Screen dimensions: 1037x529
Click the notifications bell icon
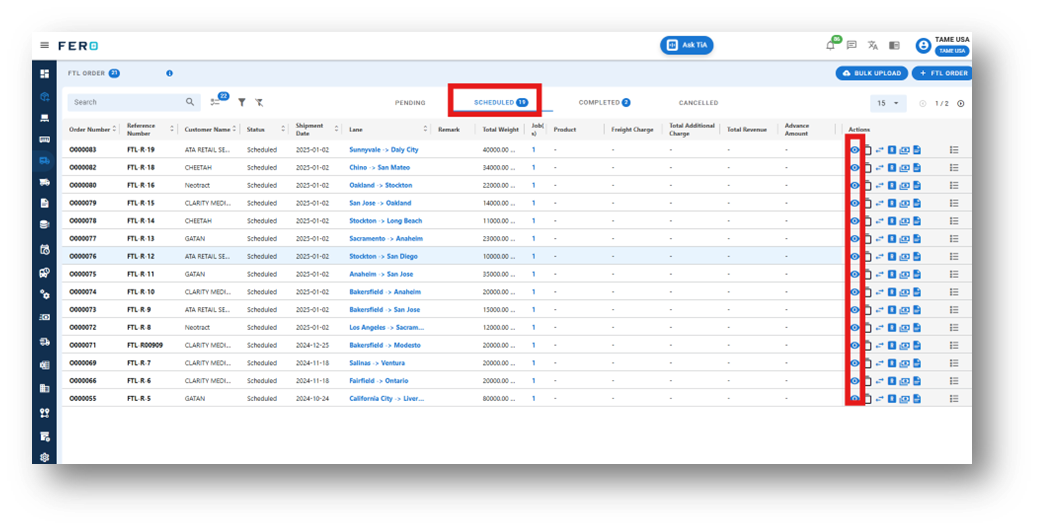coord(830,45)
